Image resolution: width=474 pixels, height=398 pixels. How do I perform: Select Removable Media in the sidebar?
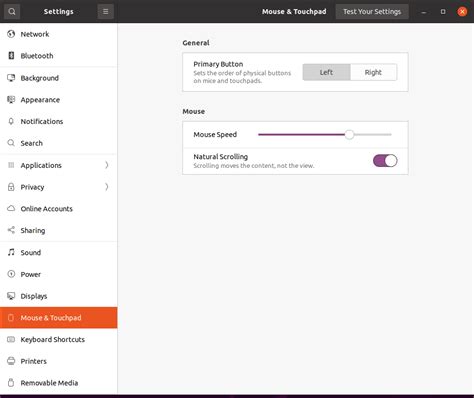click(59, 383)
